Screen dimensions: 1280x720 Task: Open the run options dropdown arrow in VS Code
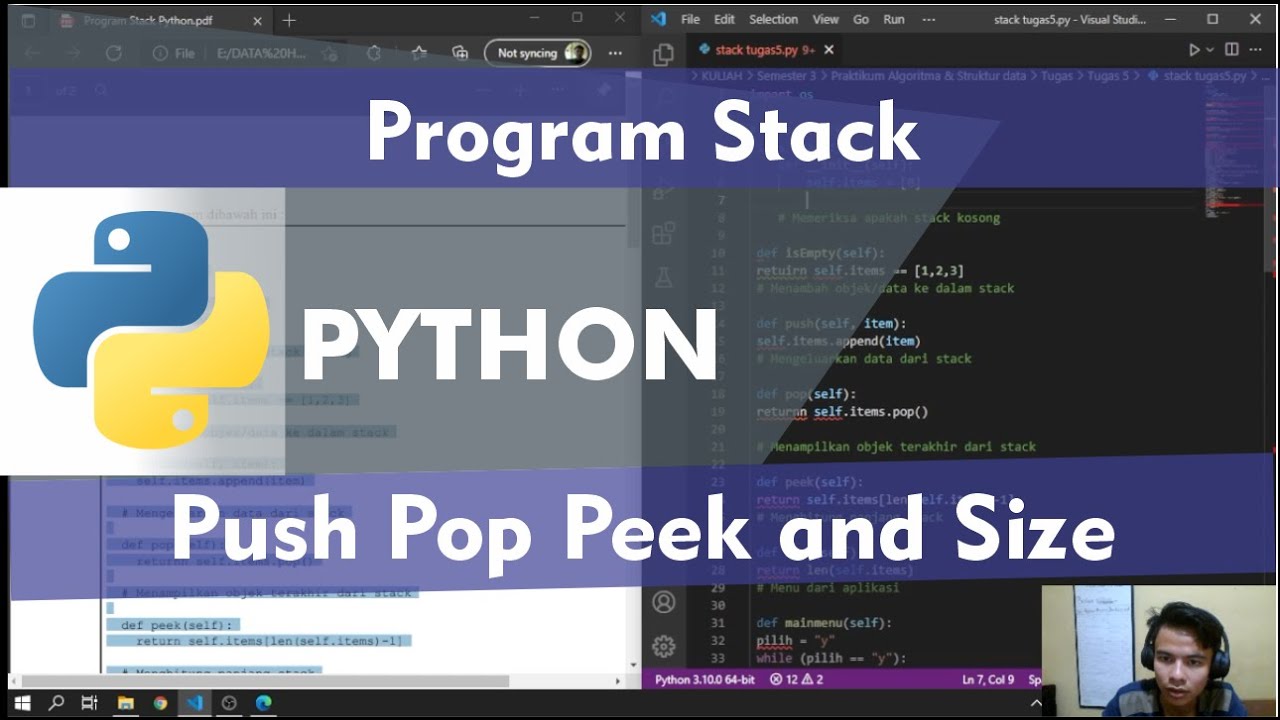1209,50
